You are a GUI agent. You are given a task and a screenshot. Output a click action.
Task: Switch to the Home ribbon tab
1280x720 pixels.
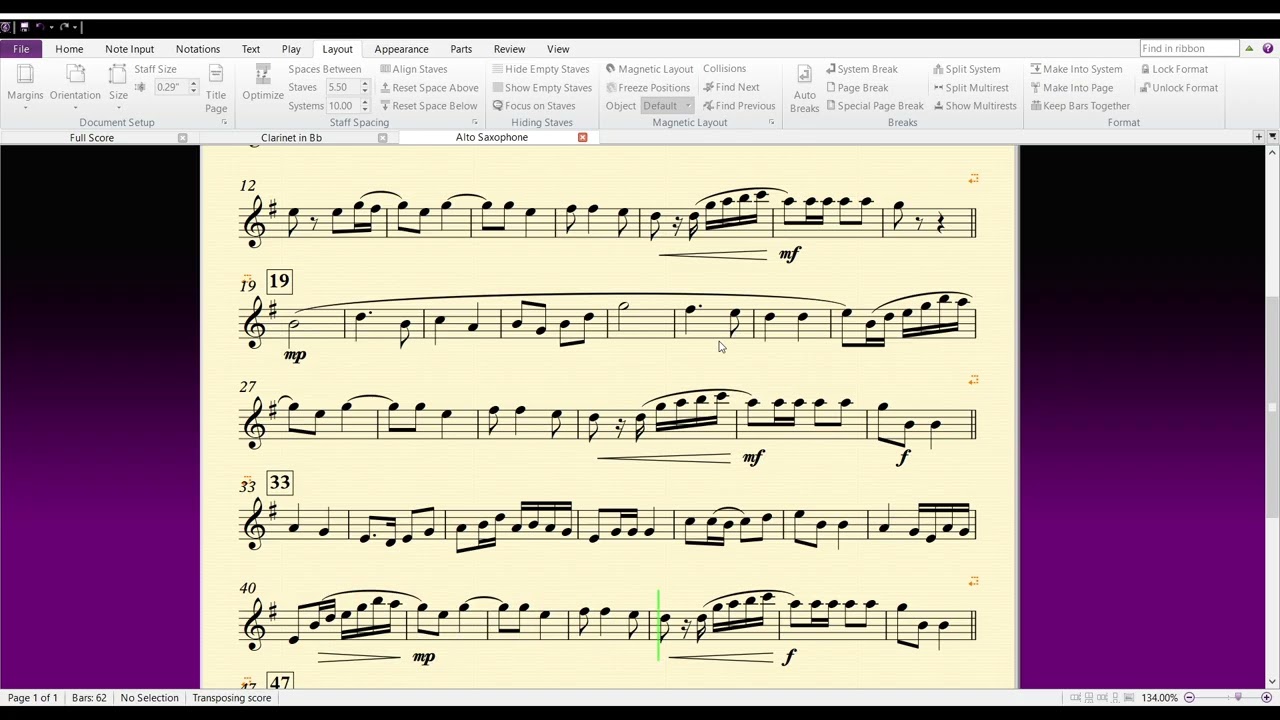point(69,48)
